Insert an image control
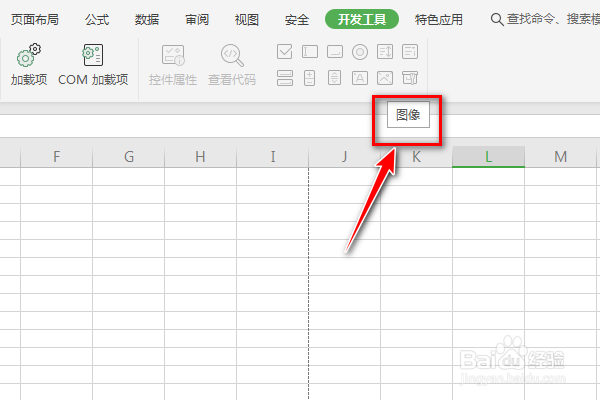This screenshot has height=400, width=600. pos(385,78)
